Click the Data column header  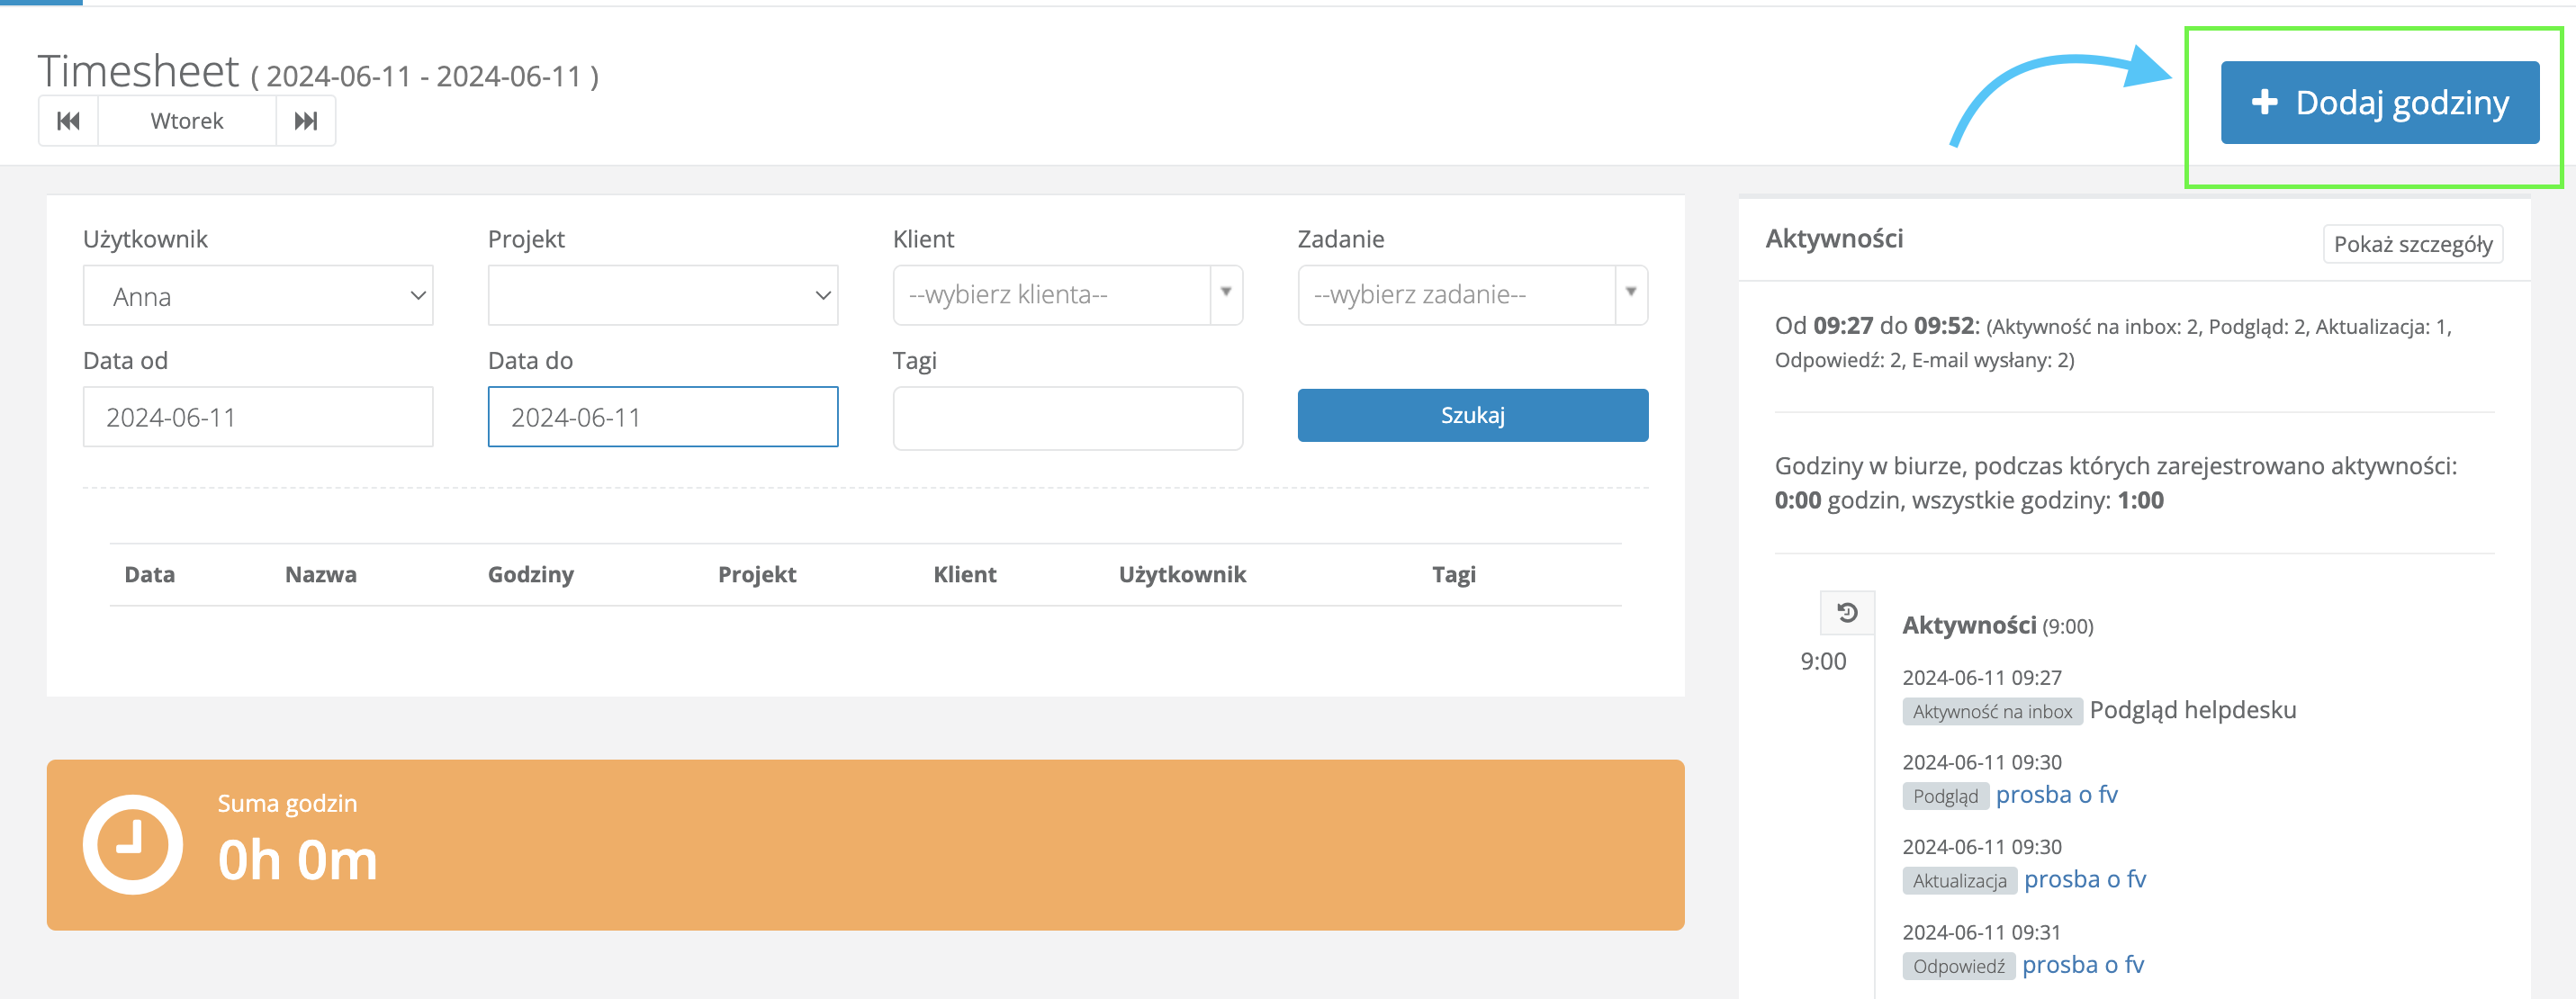(x=150, y=575)
